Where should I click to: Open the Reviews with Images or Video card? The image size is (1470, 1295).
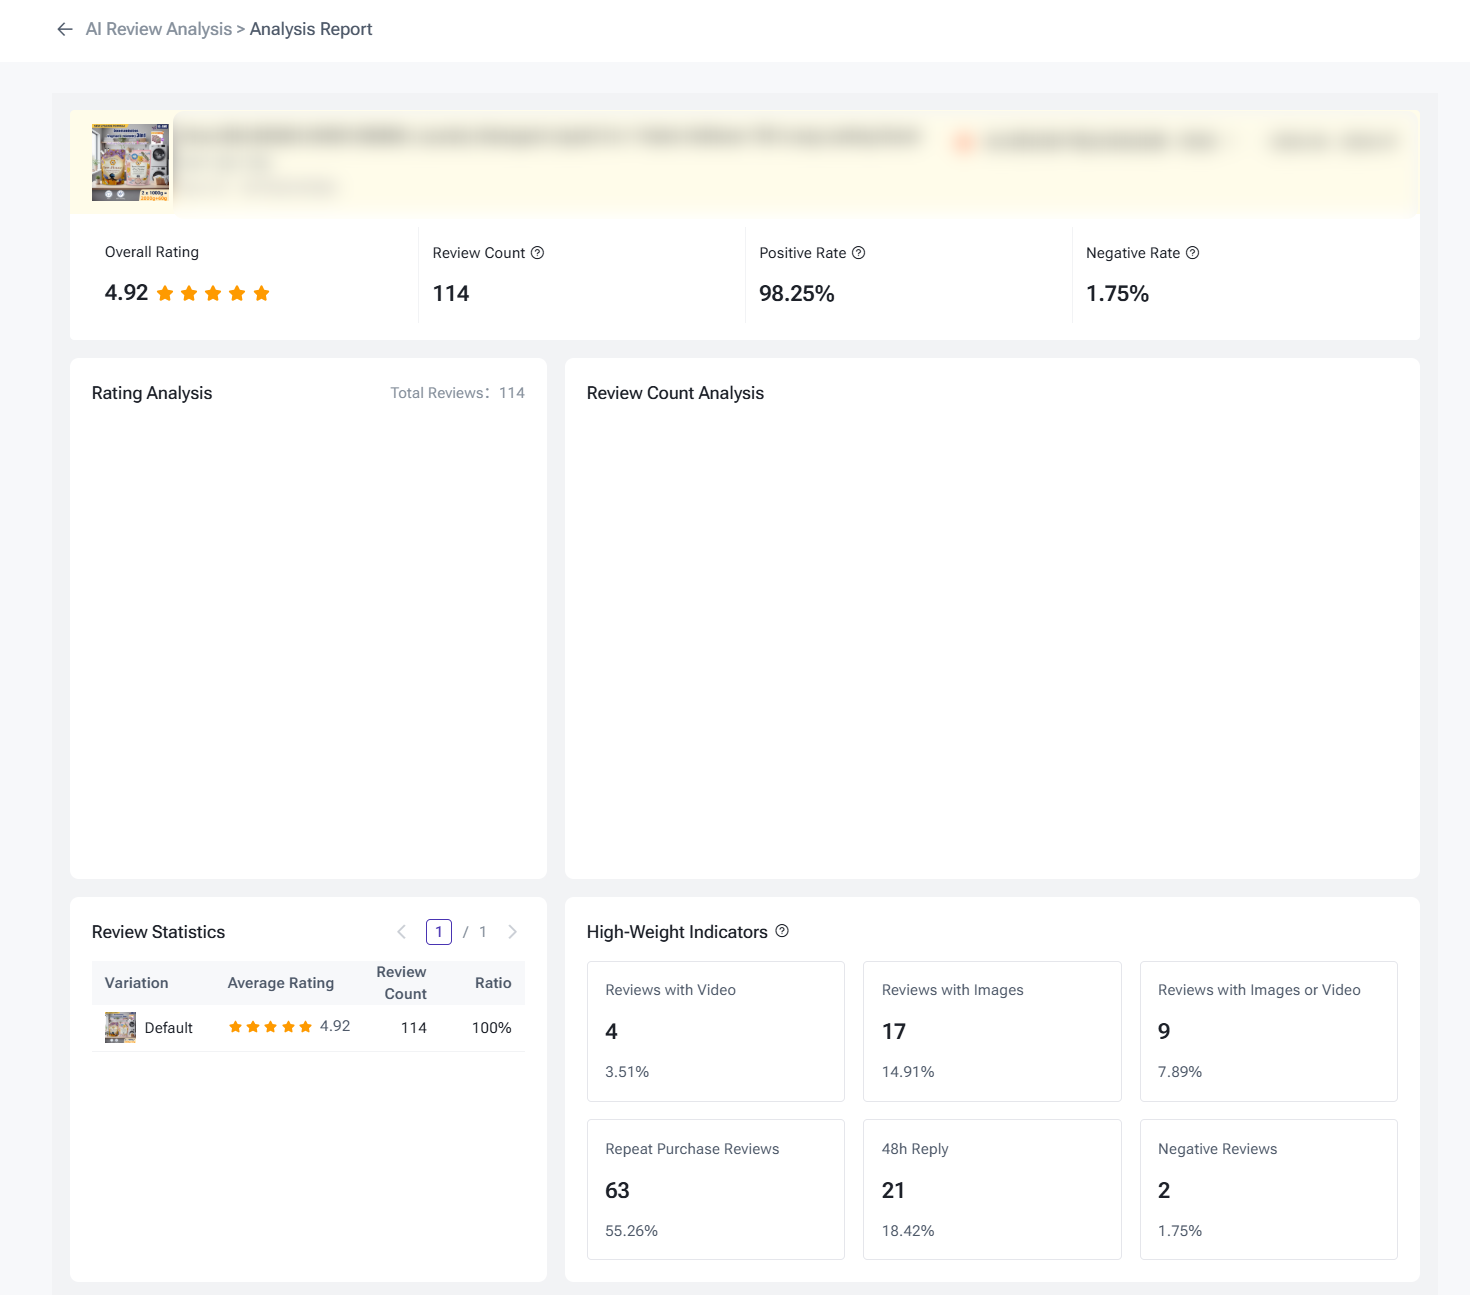tap(1269, 1031)
